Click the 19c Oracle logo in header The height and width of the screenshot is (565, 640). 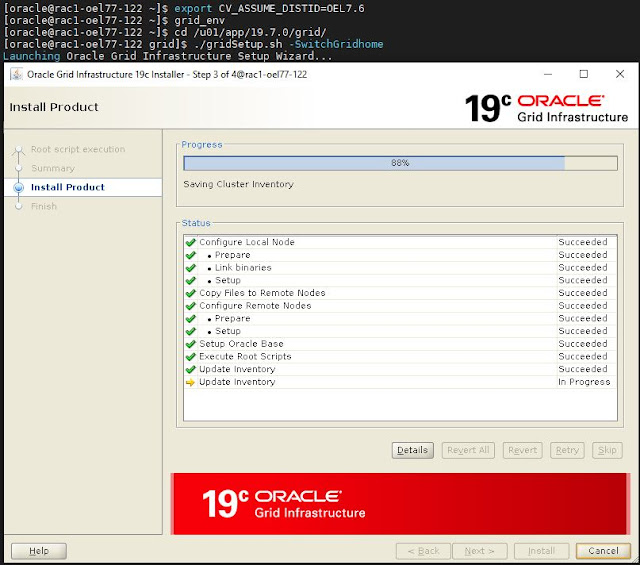pos(546,108)
